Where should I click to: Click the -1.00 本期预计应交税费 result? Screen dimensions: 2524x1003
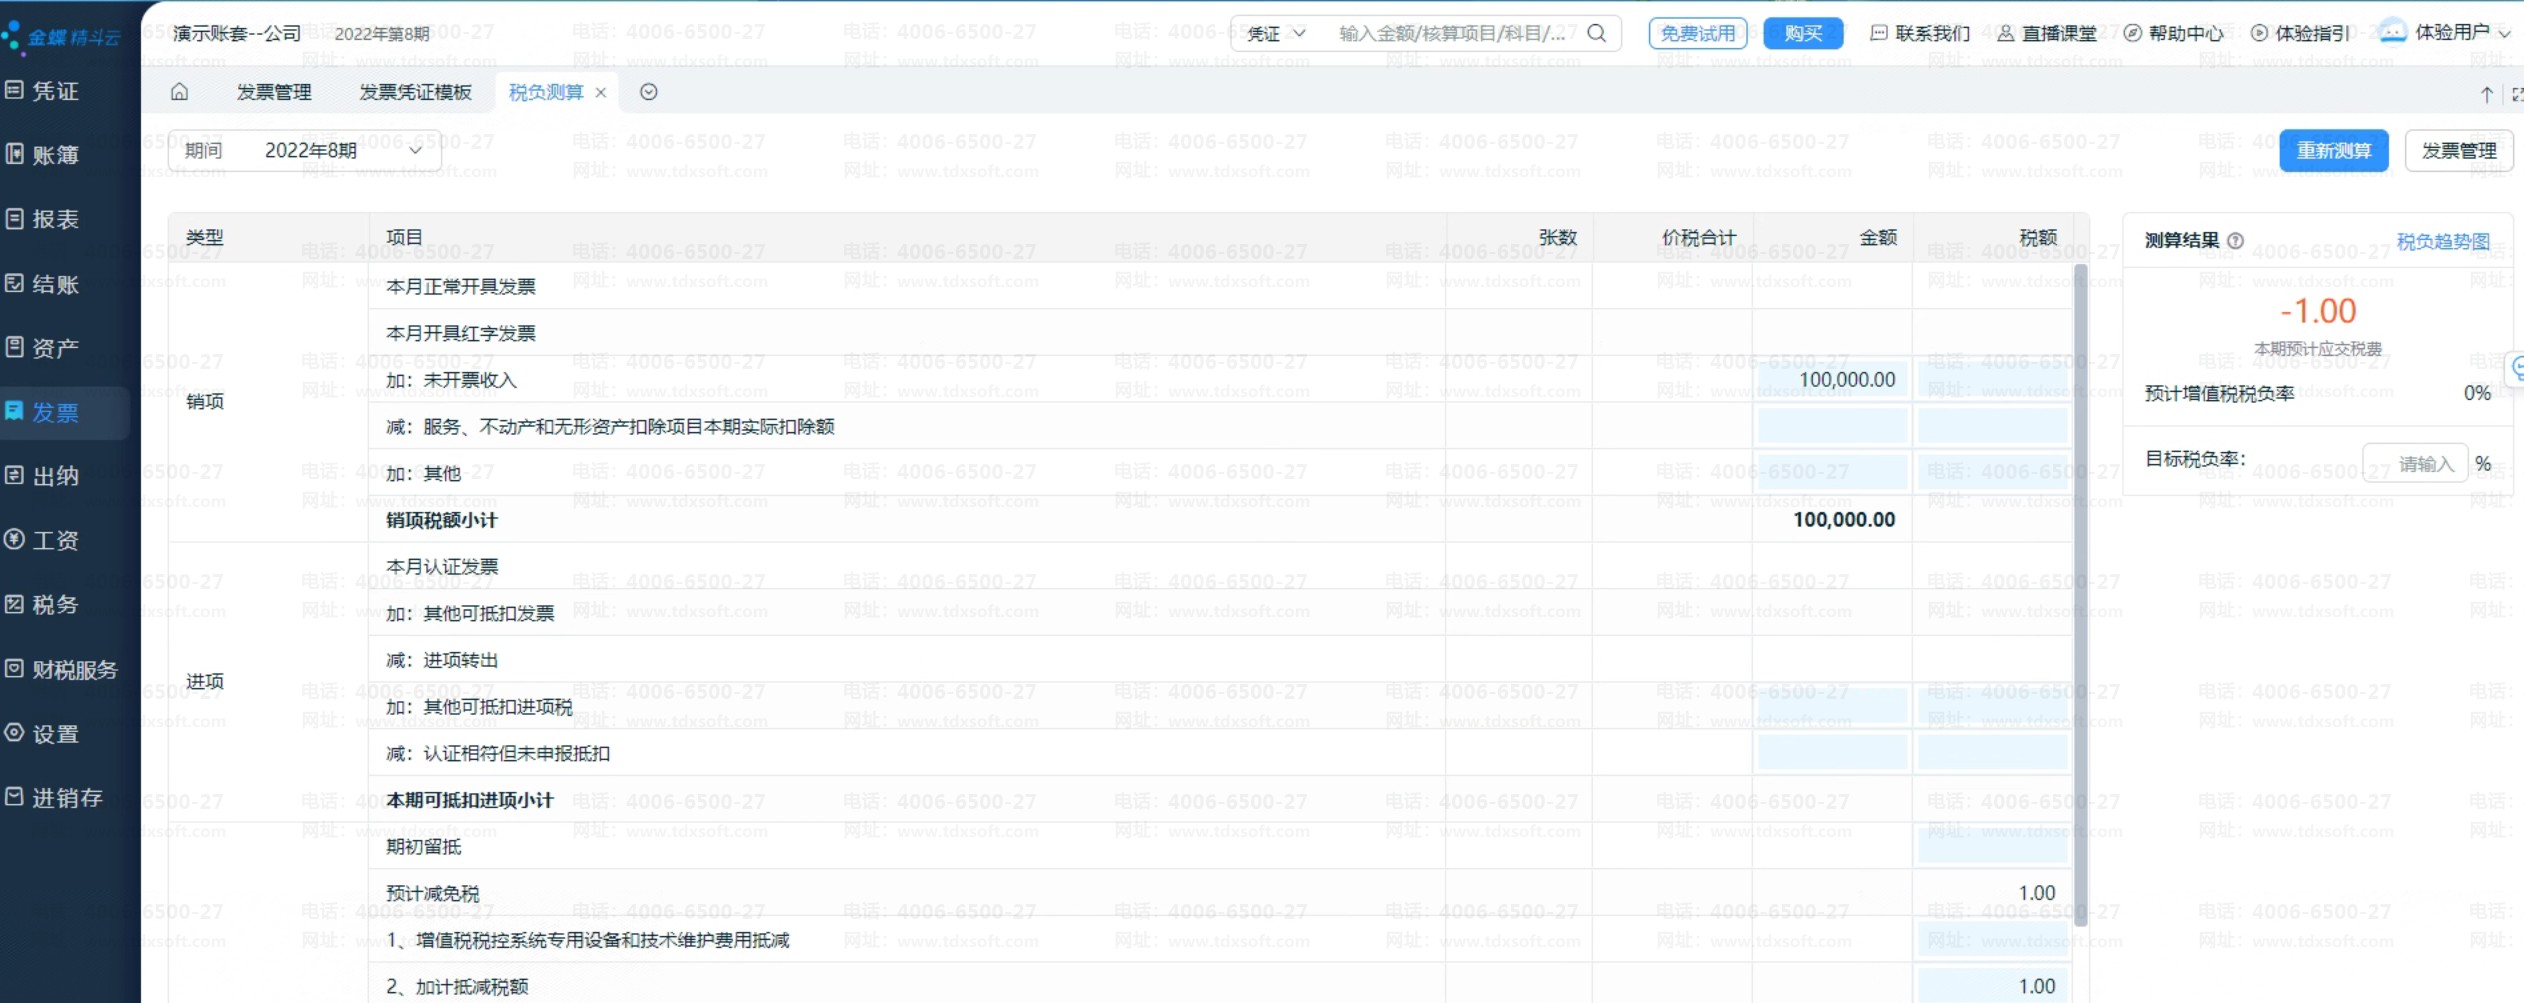(2318, 311)
